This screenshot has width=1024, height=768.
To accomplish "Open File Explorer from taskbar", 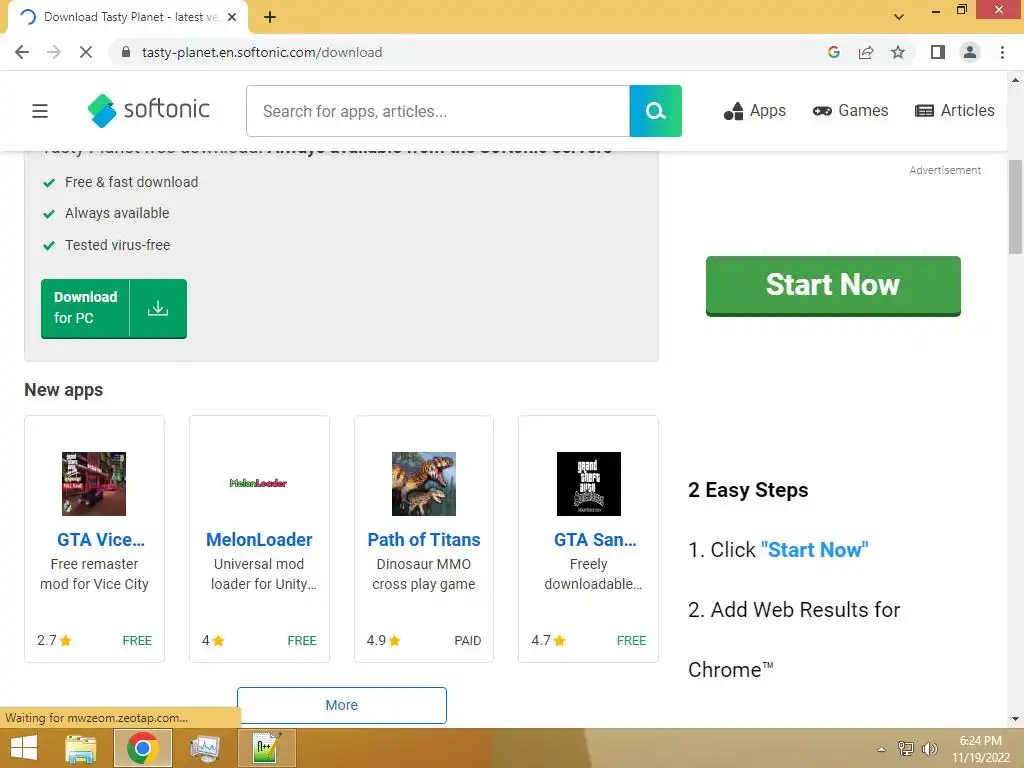I will click(x=80, y=748).
